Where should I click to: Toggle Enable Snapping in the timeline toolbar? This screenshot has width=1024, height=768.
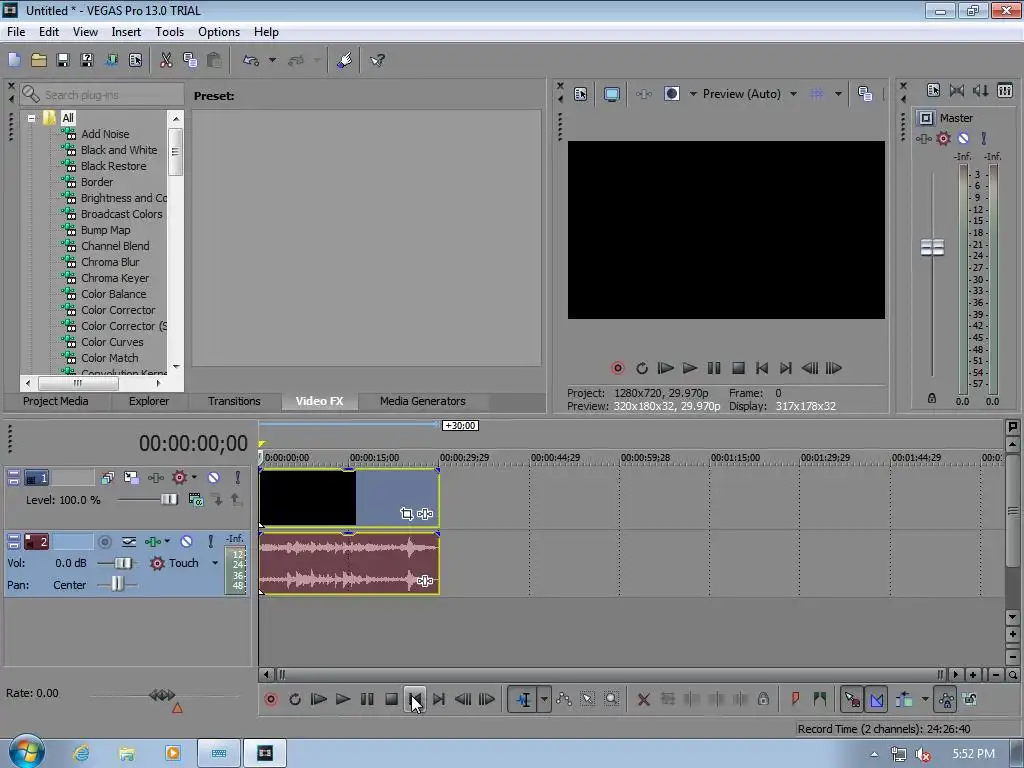[x=852, y=699]
